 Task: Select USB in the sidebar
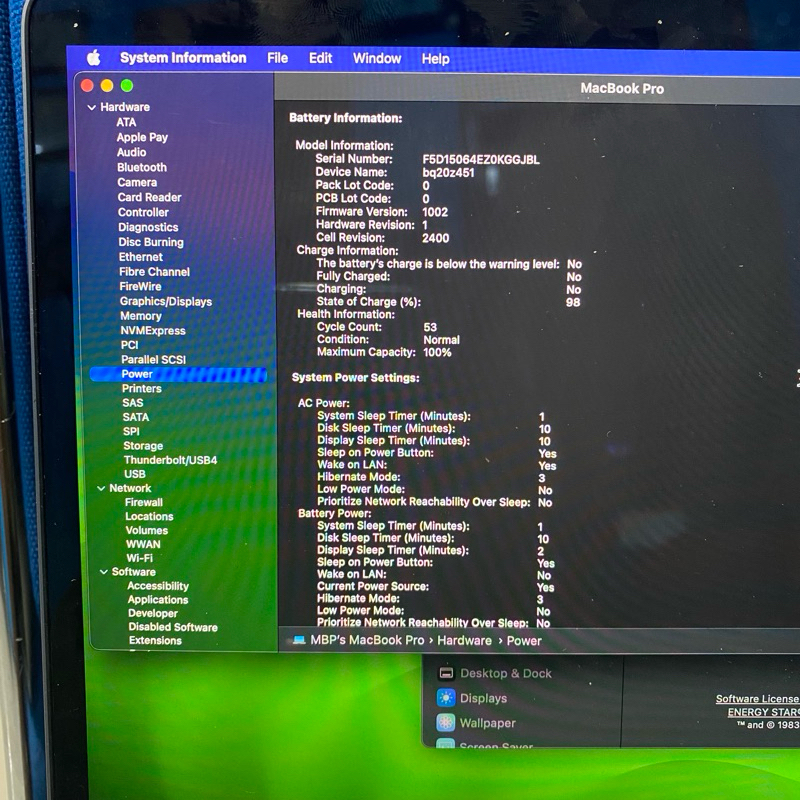click(134, 474)
